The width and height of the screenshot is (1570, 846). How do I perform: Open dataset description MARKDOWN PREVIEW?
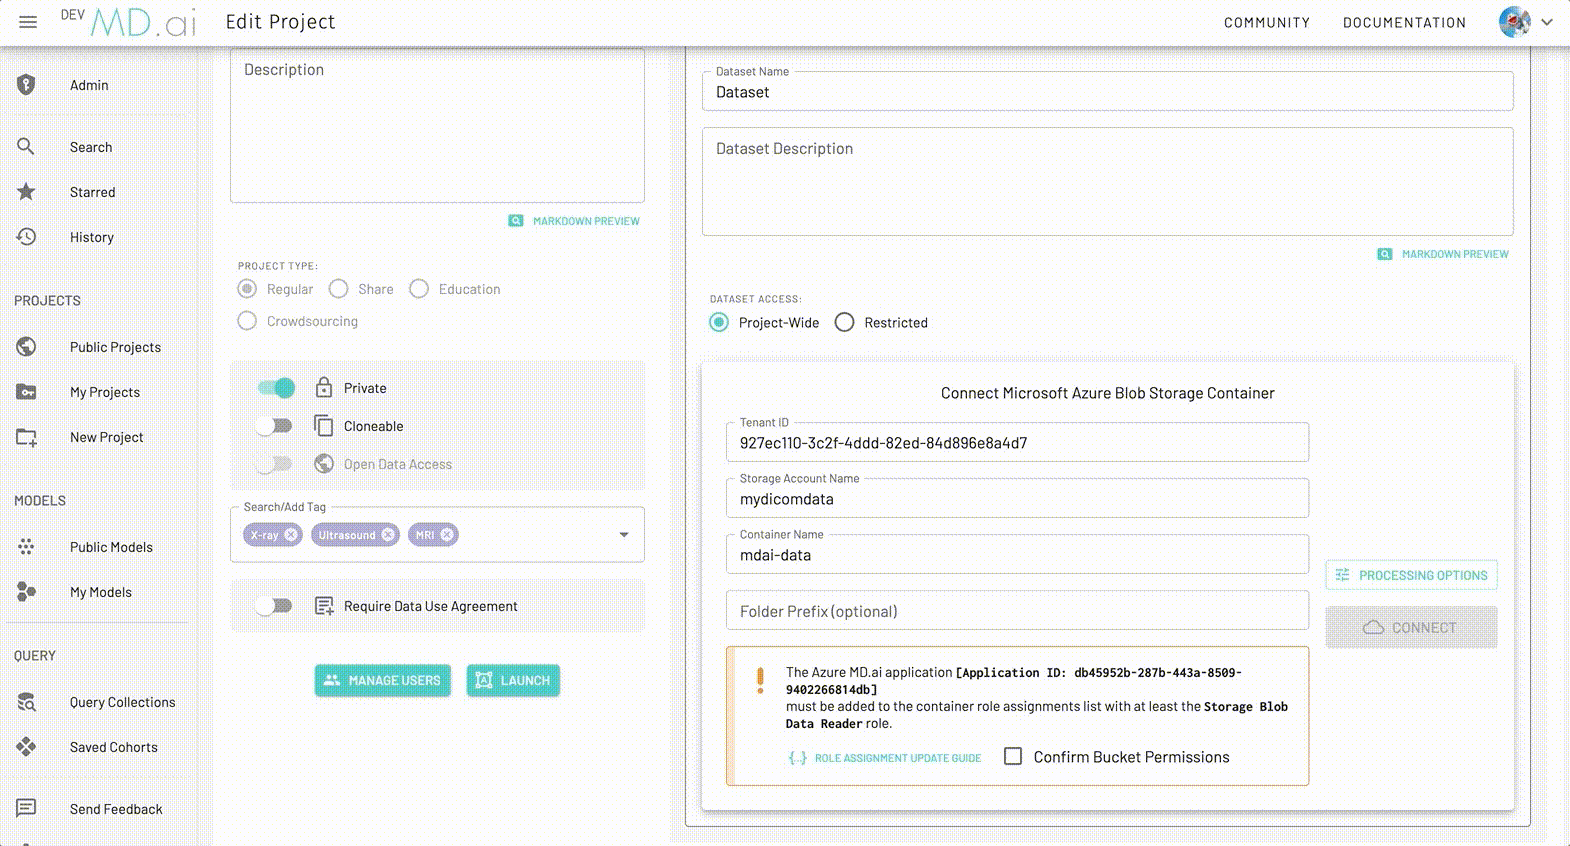point(1443,254)
